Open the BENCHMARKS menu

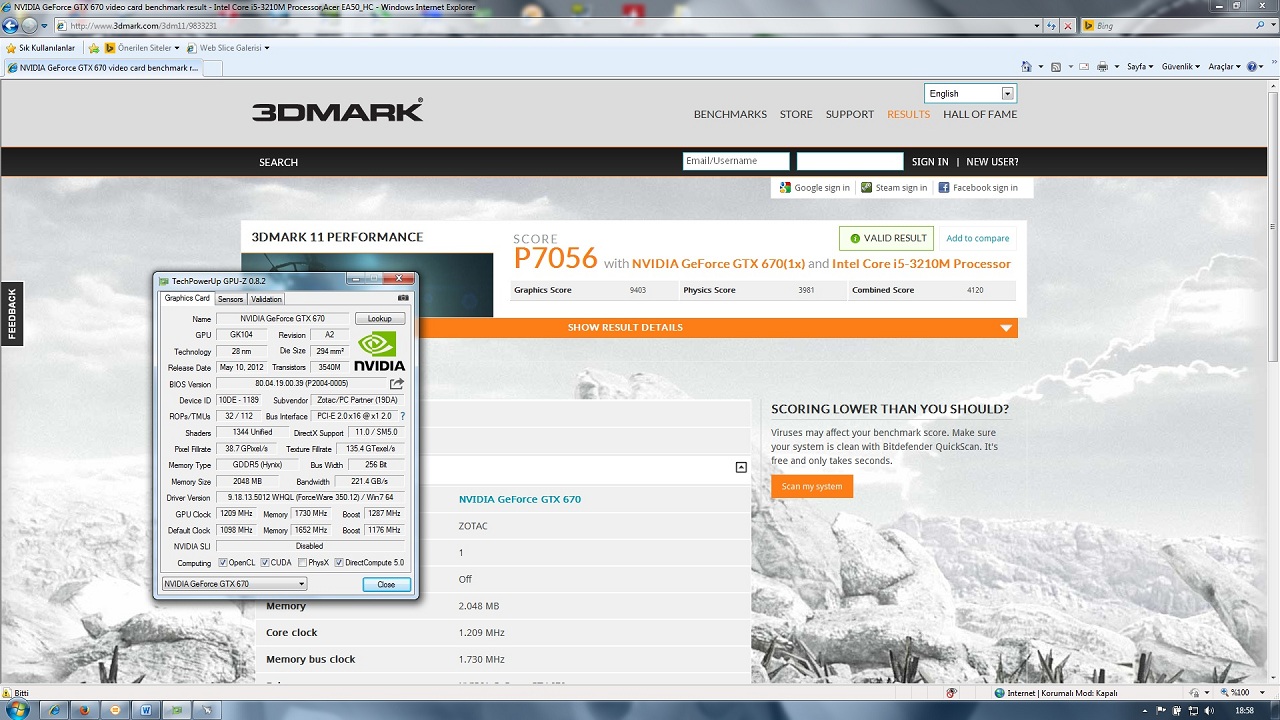pyautogui.click(x=730, y=114)
